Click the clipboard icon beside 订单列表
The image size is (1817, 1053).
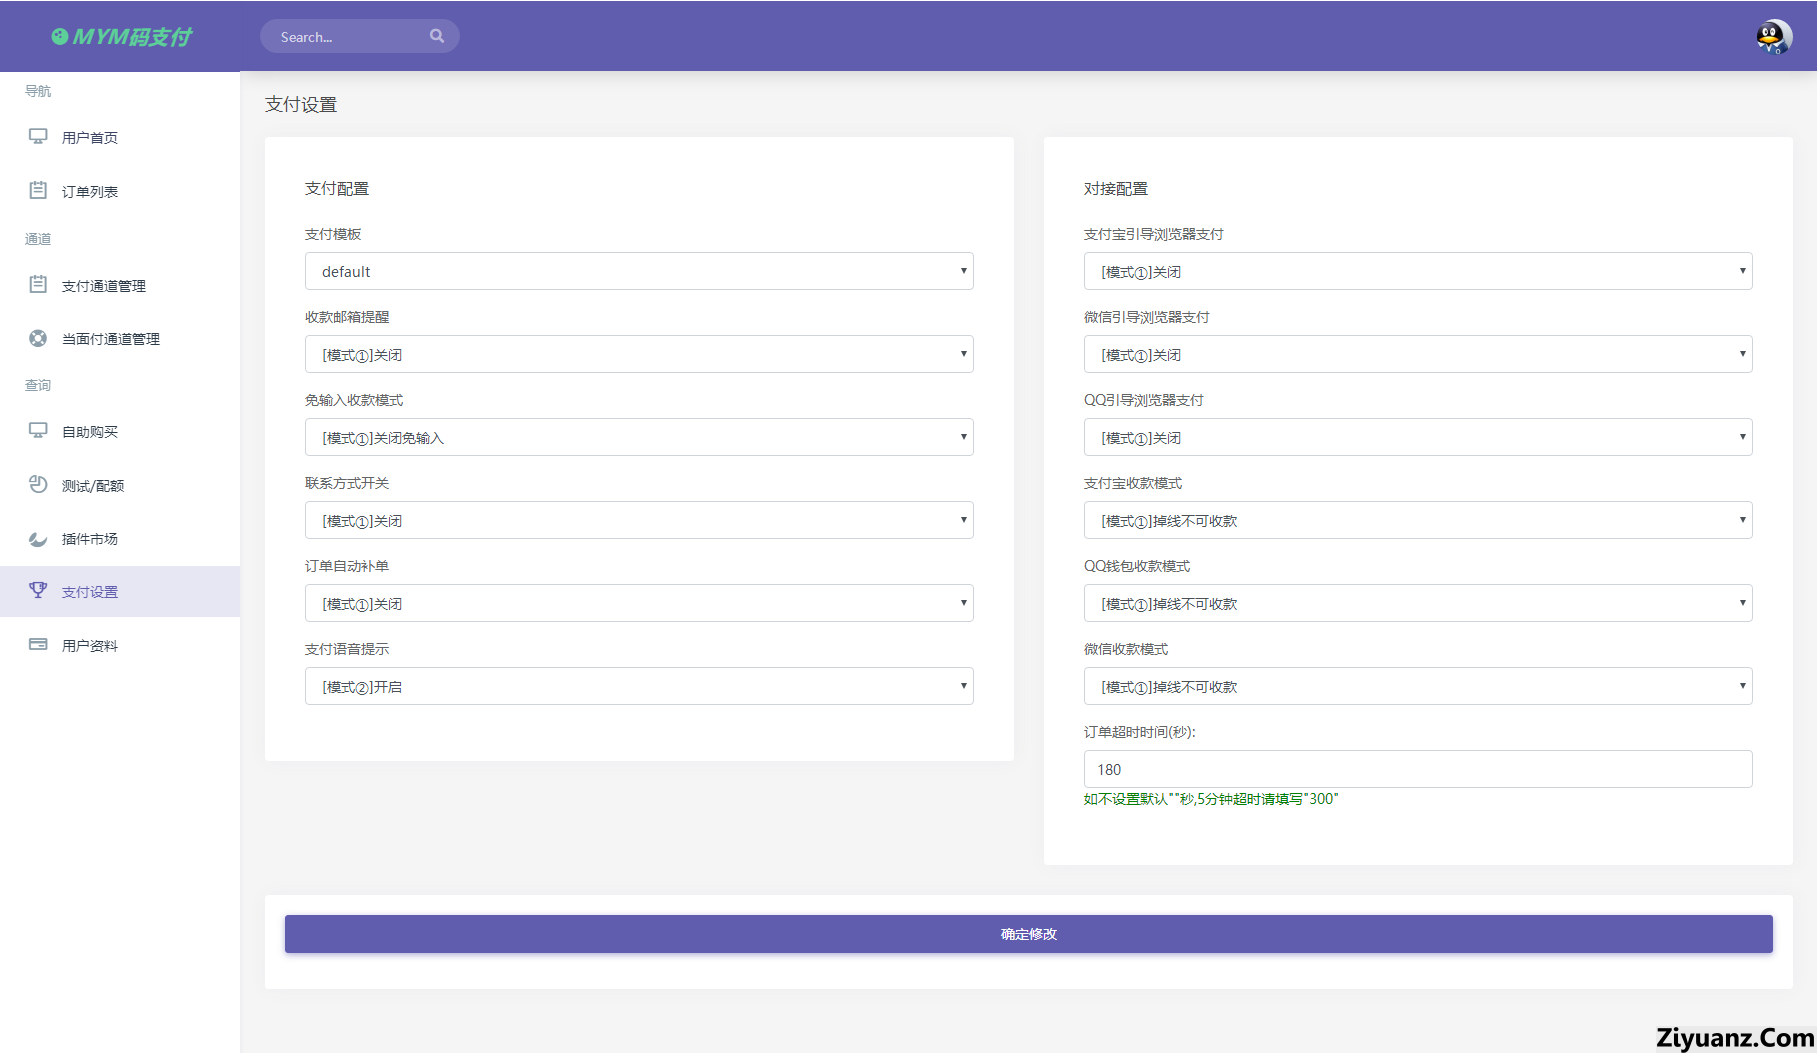[38, 190]
